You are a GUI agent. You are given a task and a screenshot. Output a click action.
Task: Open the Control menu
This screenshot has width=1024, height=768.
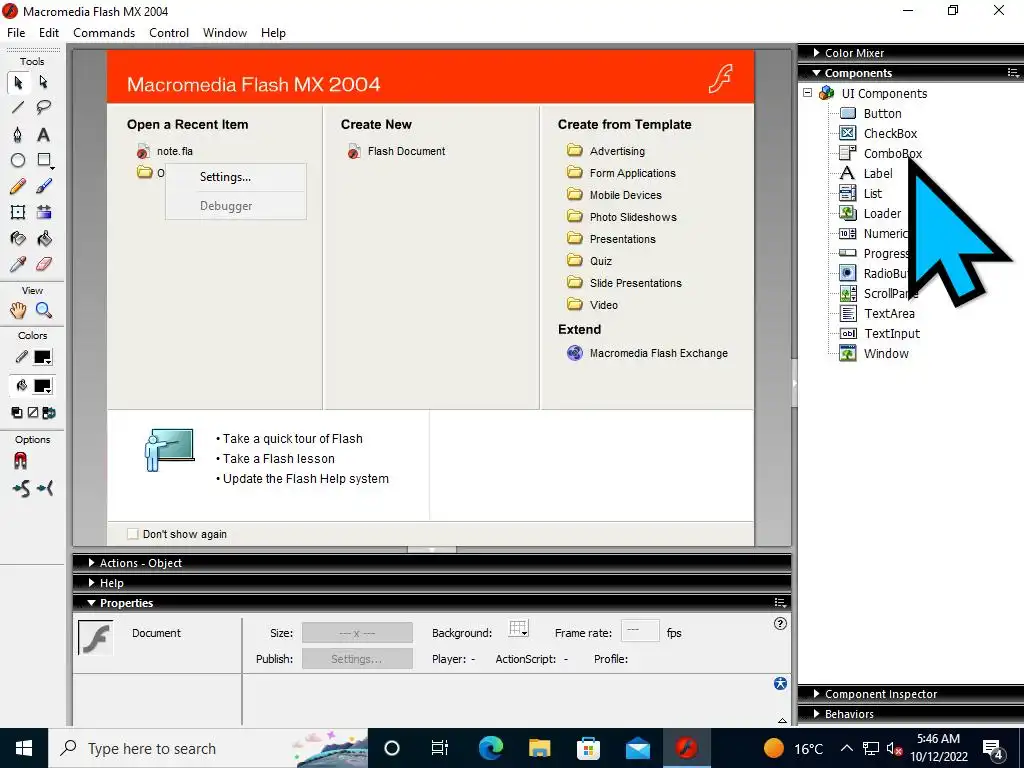coord(168,33)
